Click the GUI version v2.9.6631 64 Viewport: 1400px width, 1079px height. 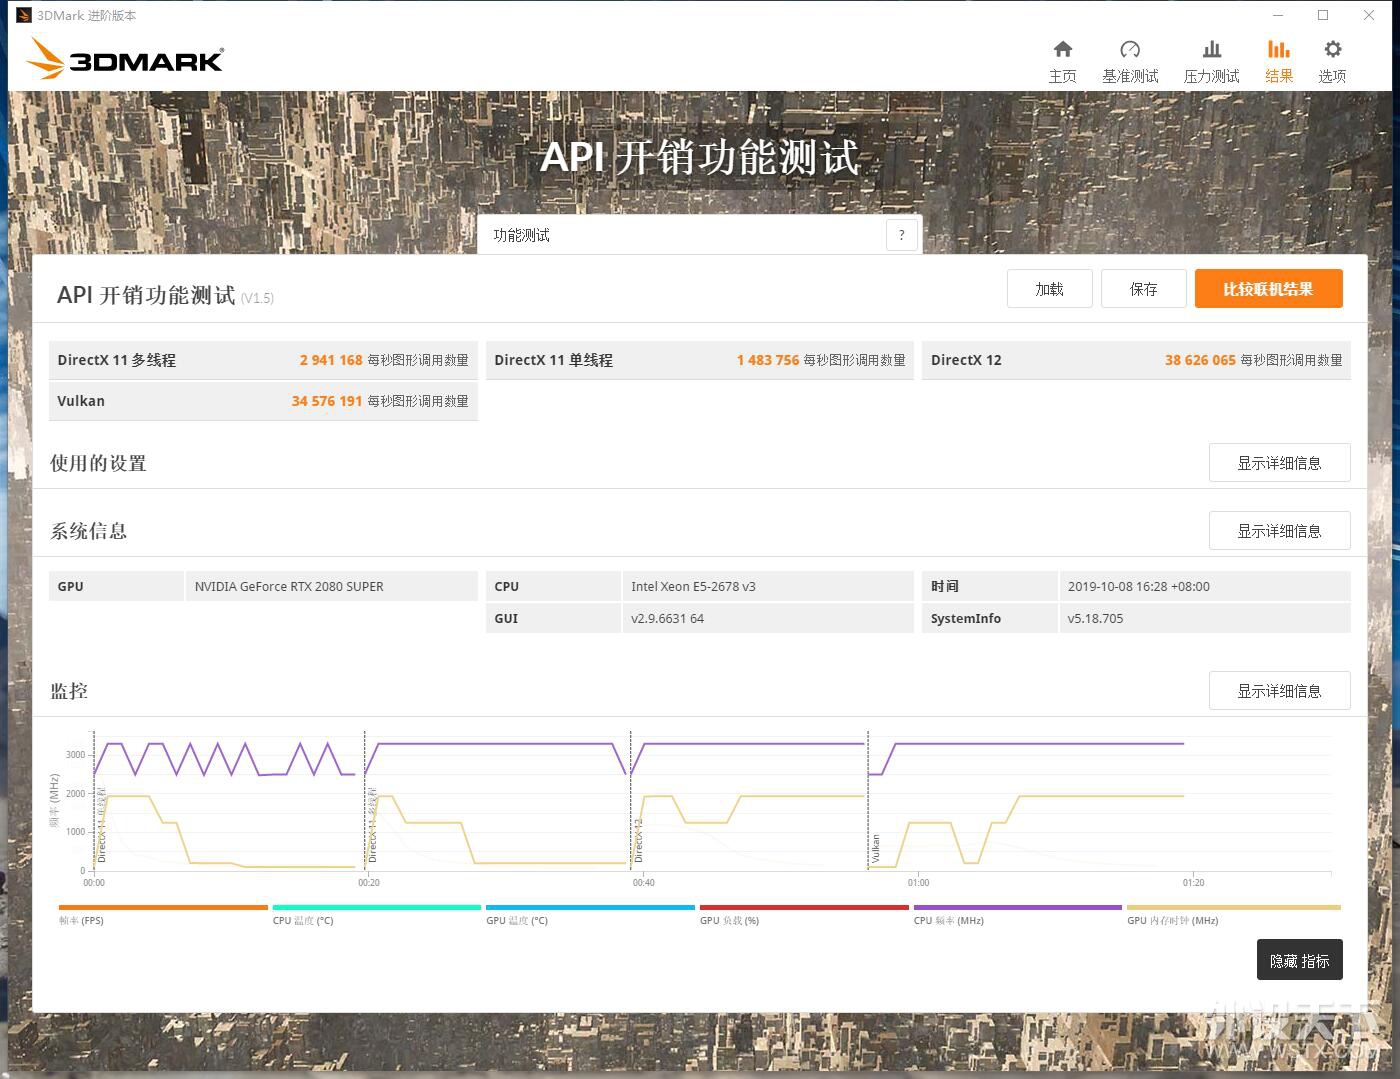click(667, 619)
